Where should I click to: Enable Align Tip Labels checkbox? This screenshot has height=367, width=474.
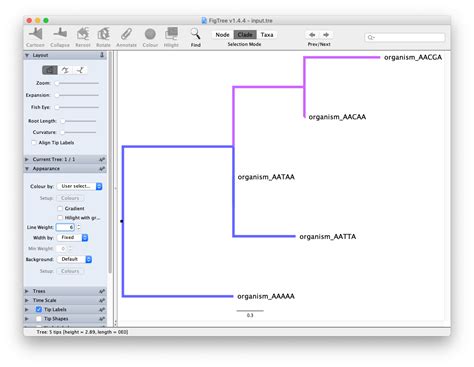34,143
